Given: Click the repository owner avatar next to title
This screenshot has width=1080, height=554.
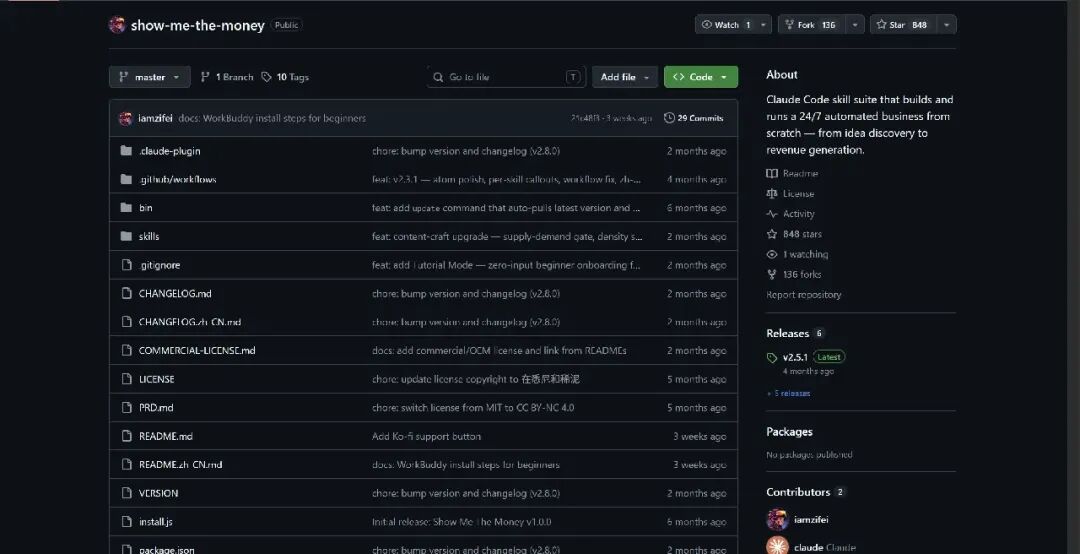Looking at the screenshot, I should point(117,25).
